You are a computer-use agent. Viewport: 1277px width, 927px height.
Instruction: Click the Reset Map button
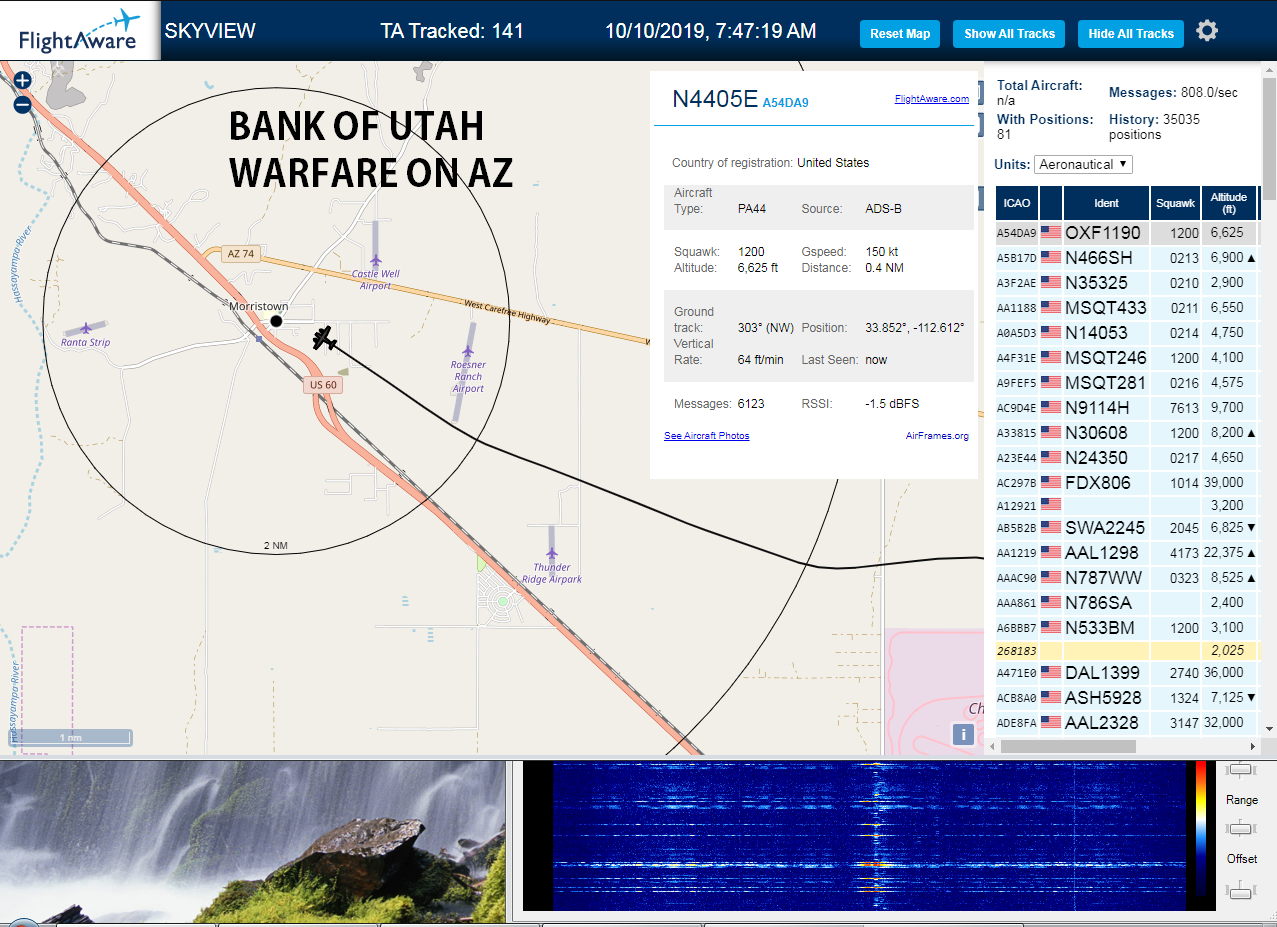(900, 34)
